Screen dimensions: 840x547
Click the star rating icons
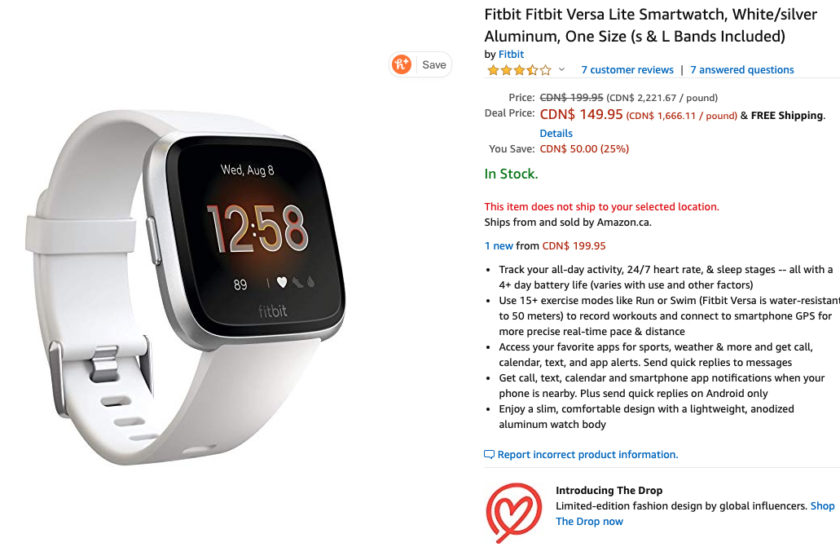point(519,70)
